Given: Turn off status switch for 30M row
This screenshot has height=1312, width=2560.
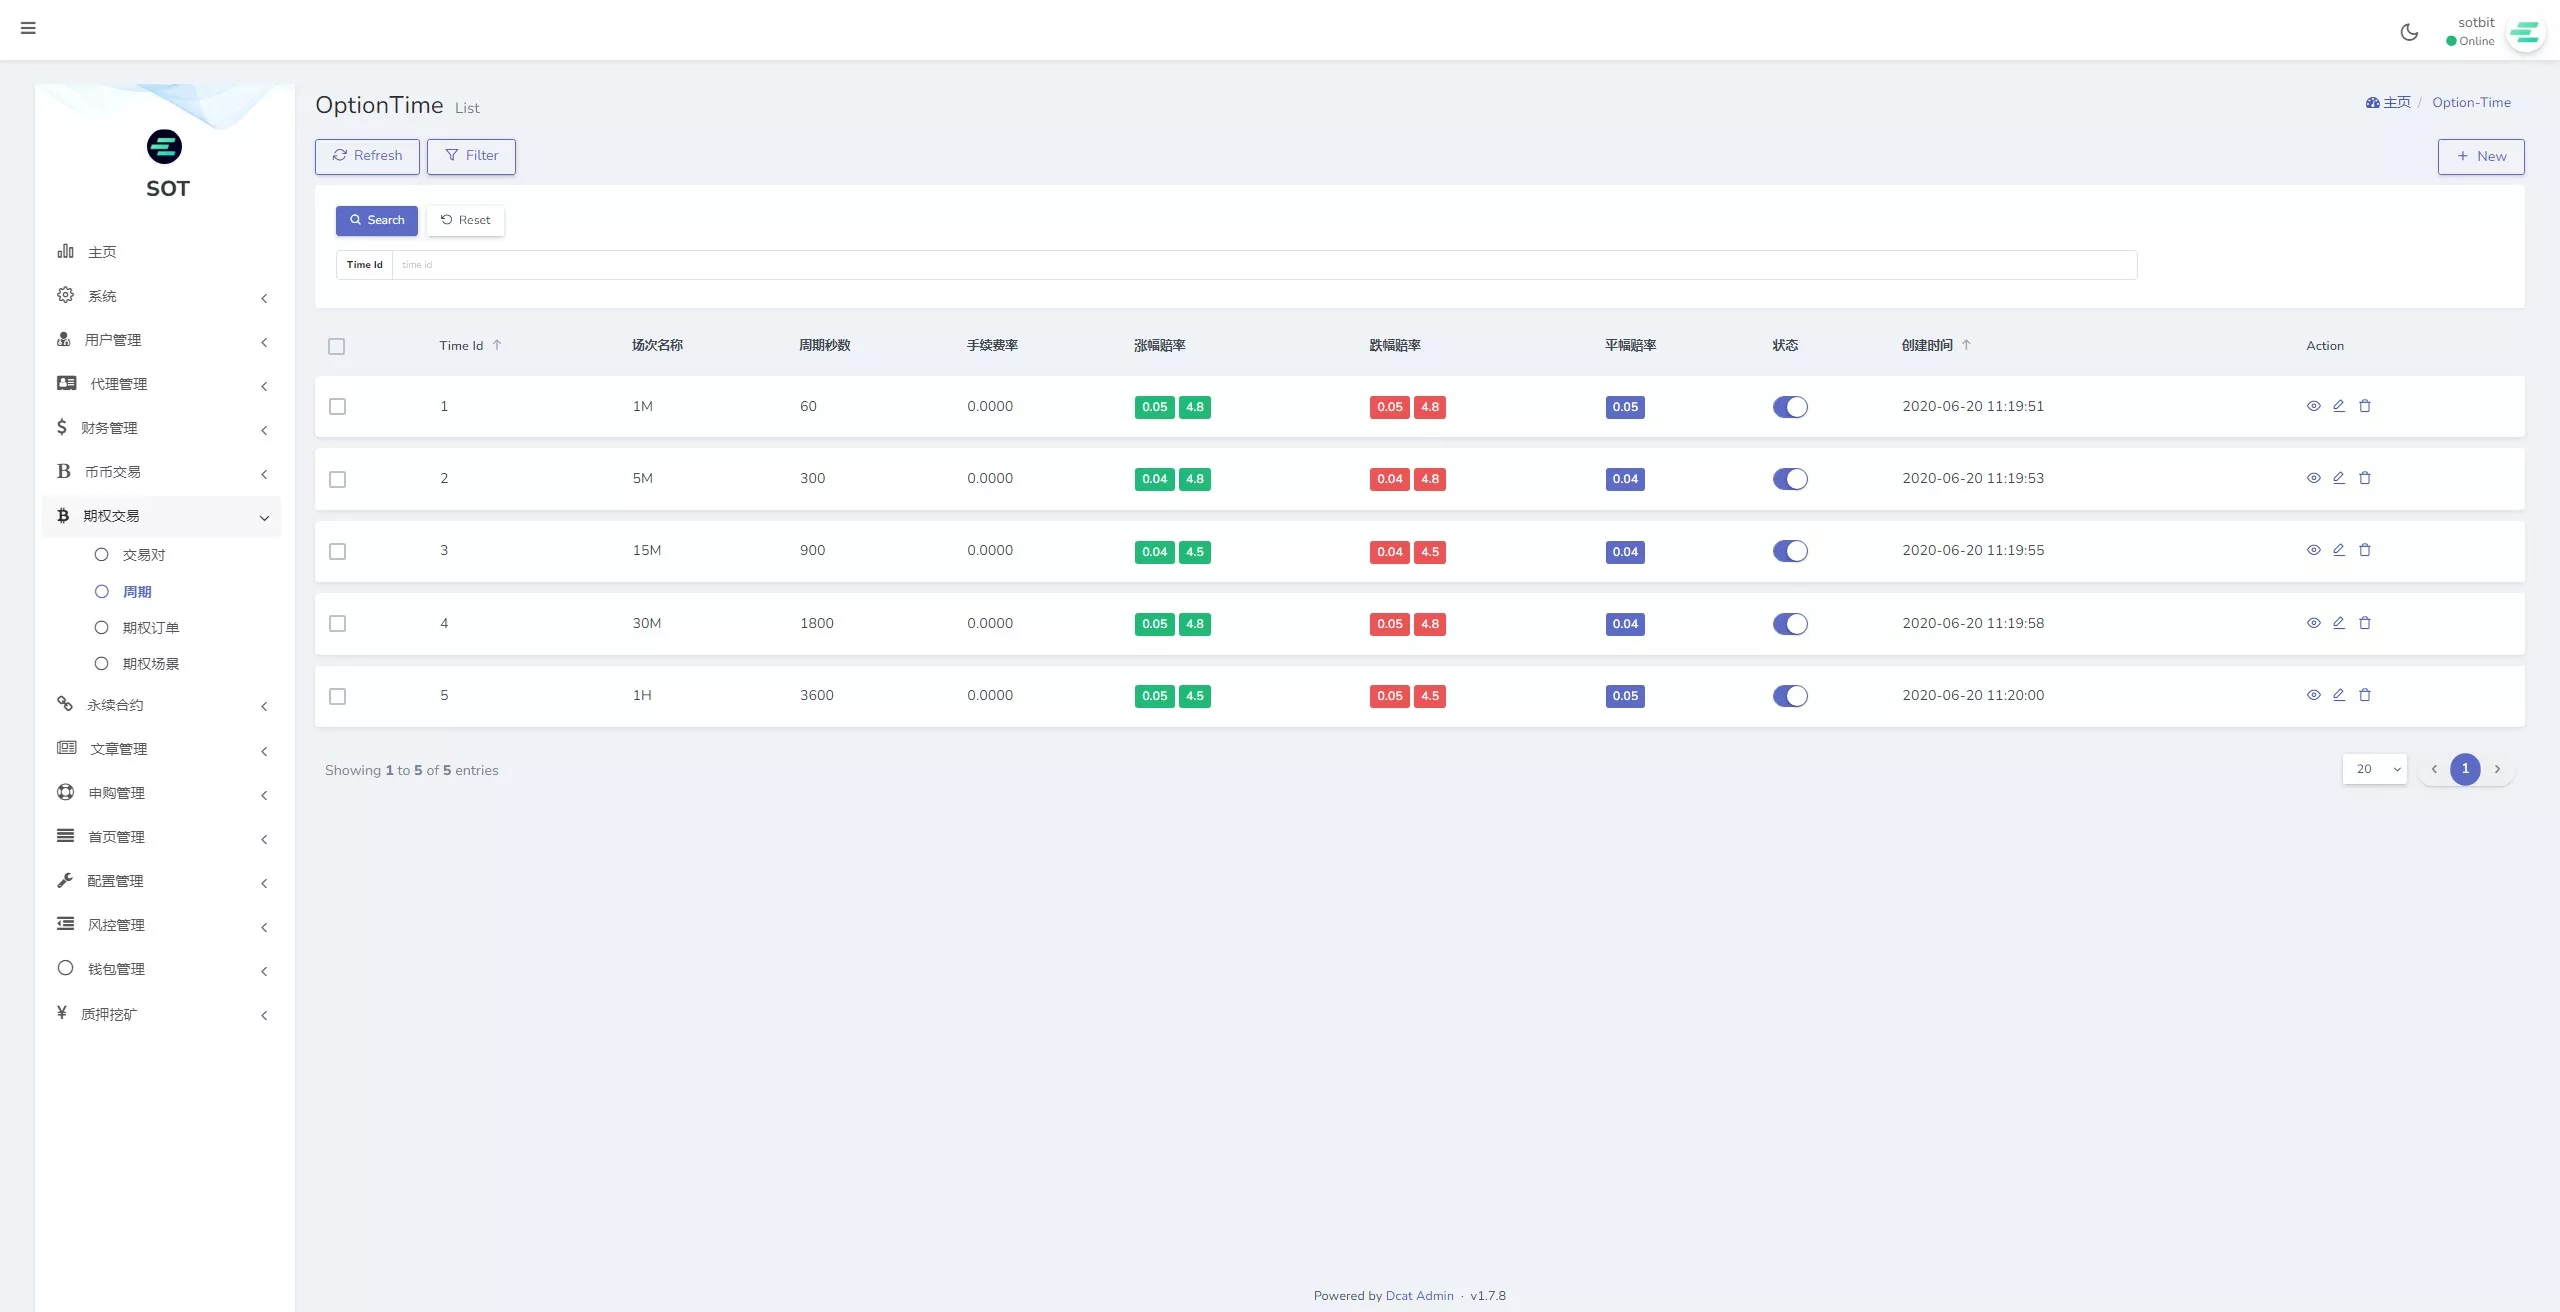Looking at the screenshot, I should click(1790, 624).
